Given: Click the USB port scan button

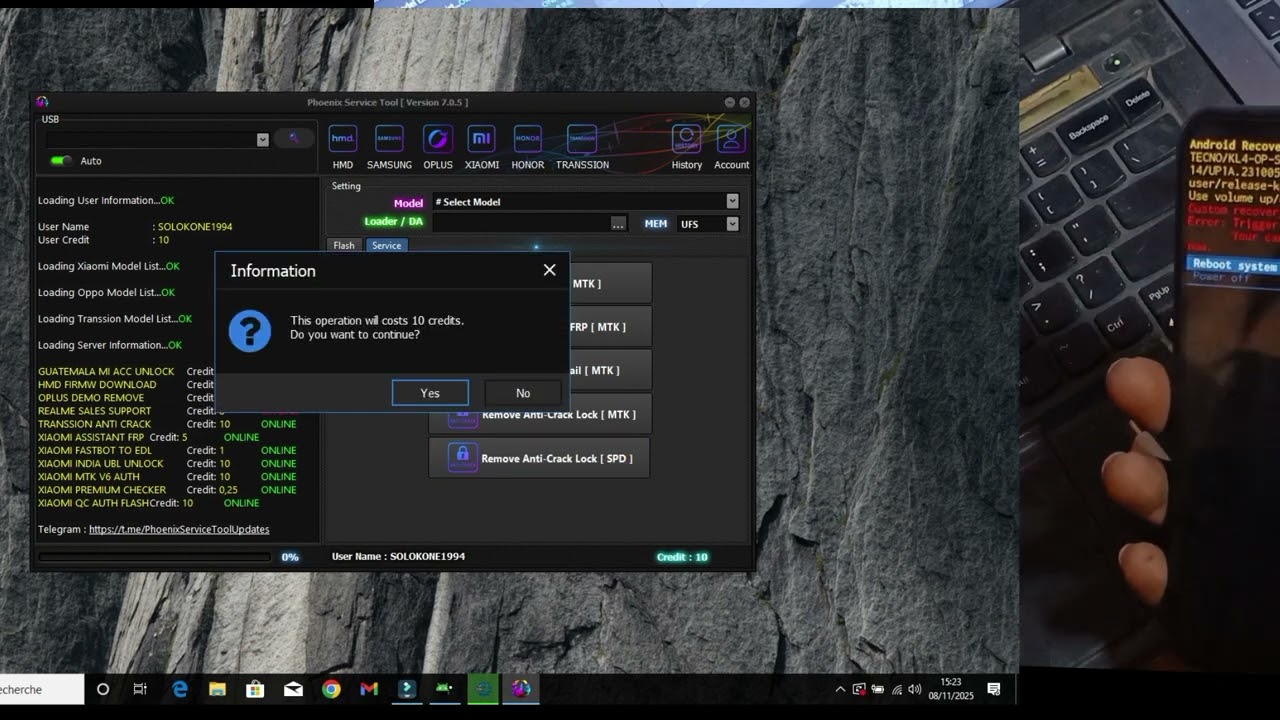Looking at the screenshot, I should pos(294,139).
